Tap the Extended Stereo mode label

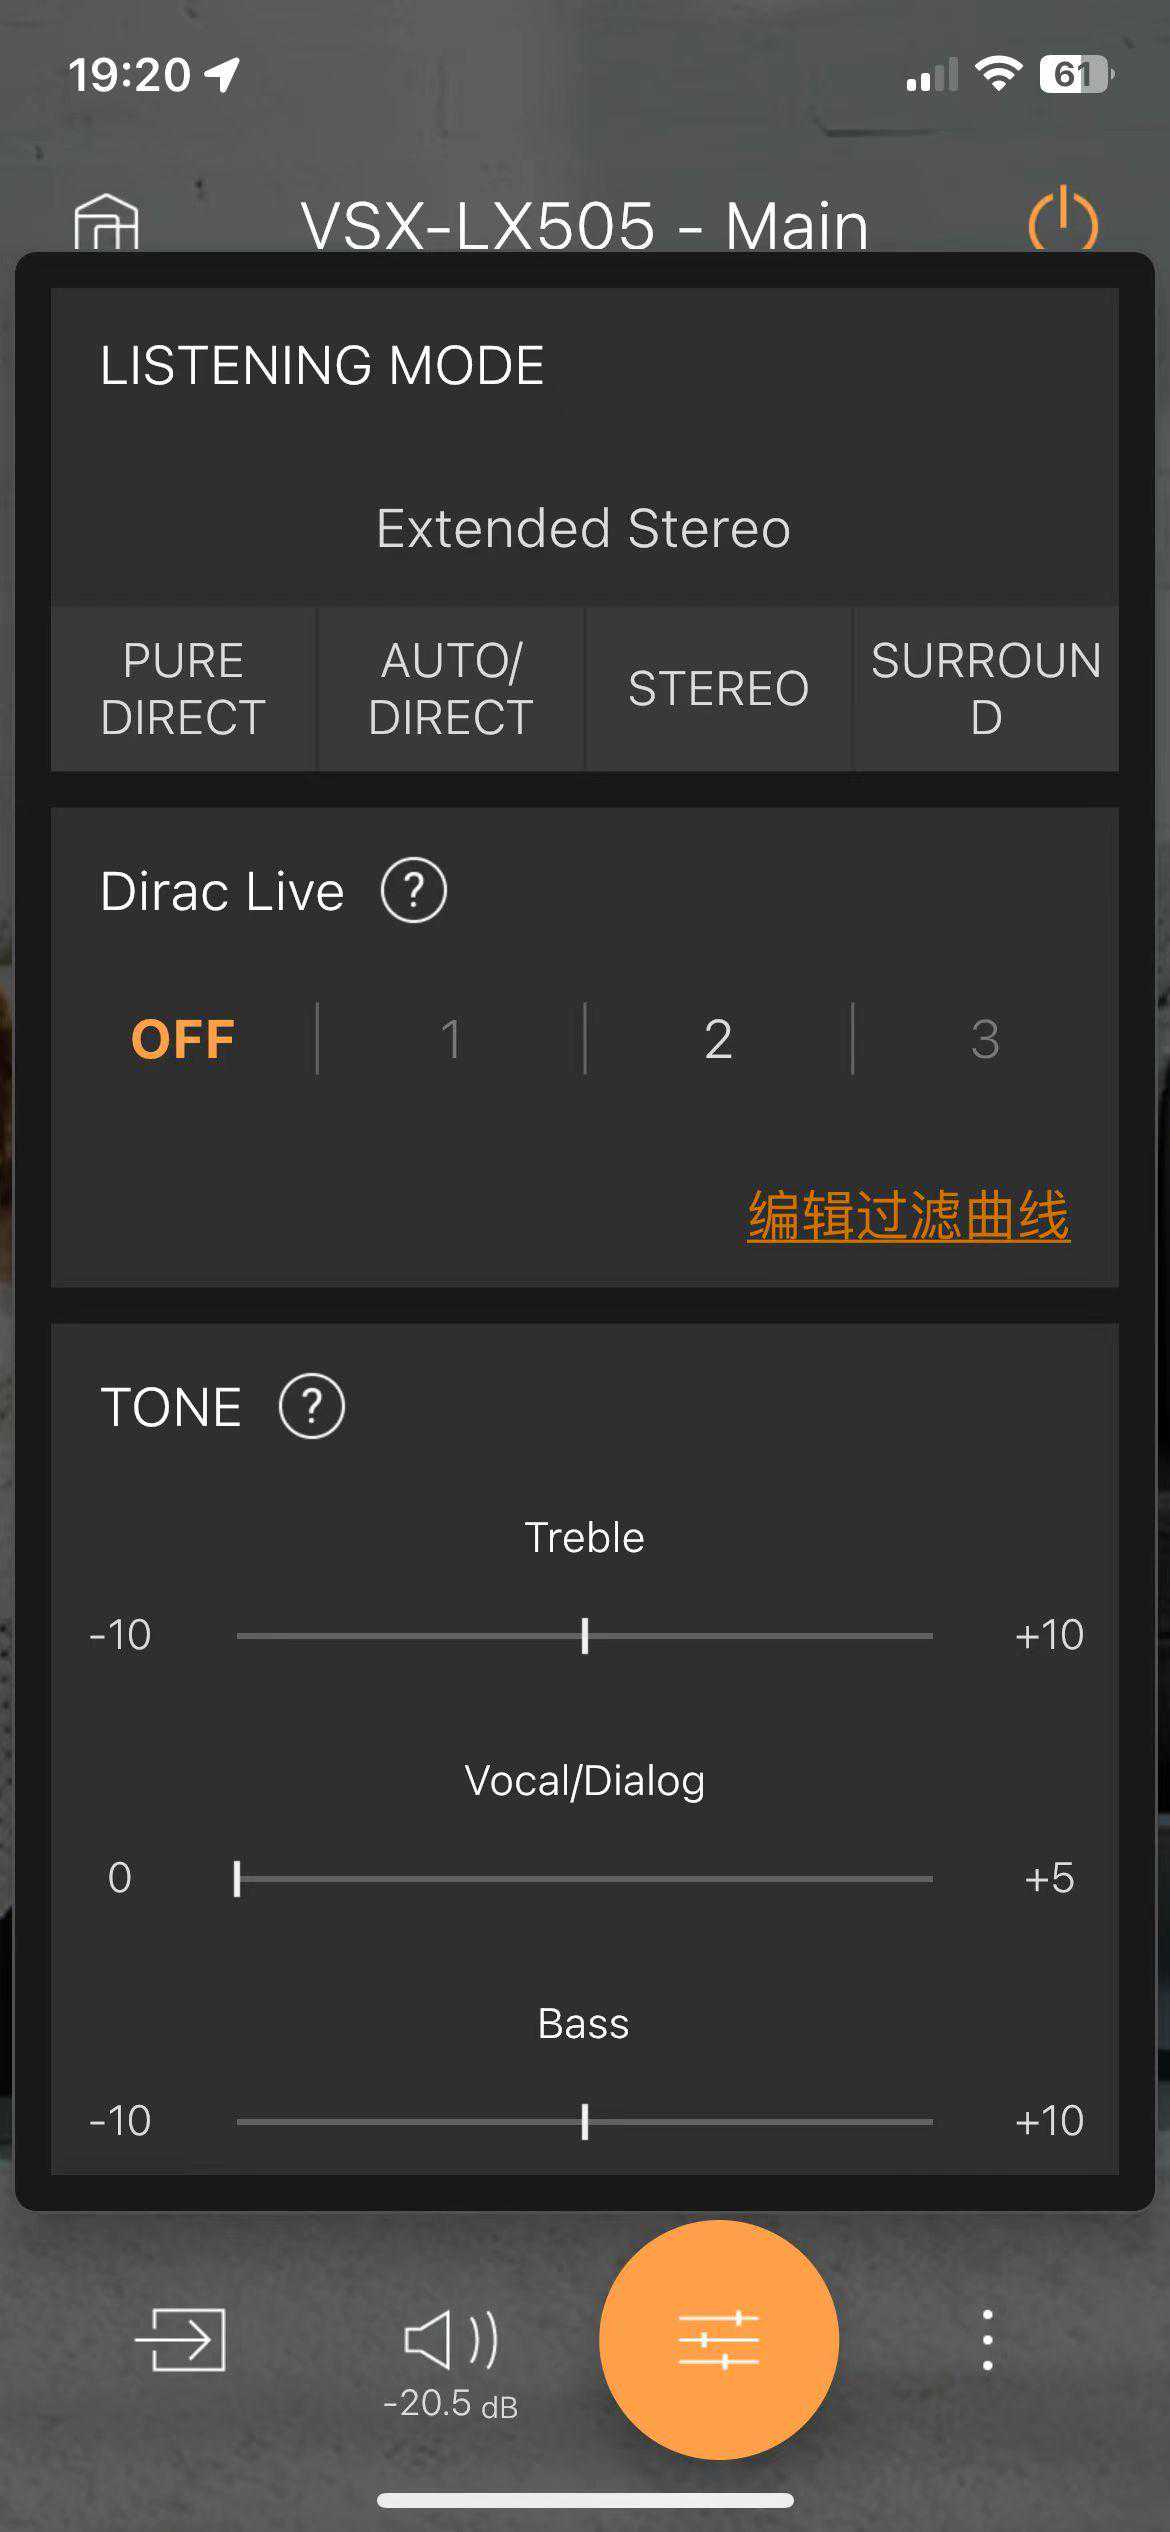pyautogui.click(x=584, y=528)
